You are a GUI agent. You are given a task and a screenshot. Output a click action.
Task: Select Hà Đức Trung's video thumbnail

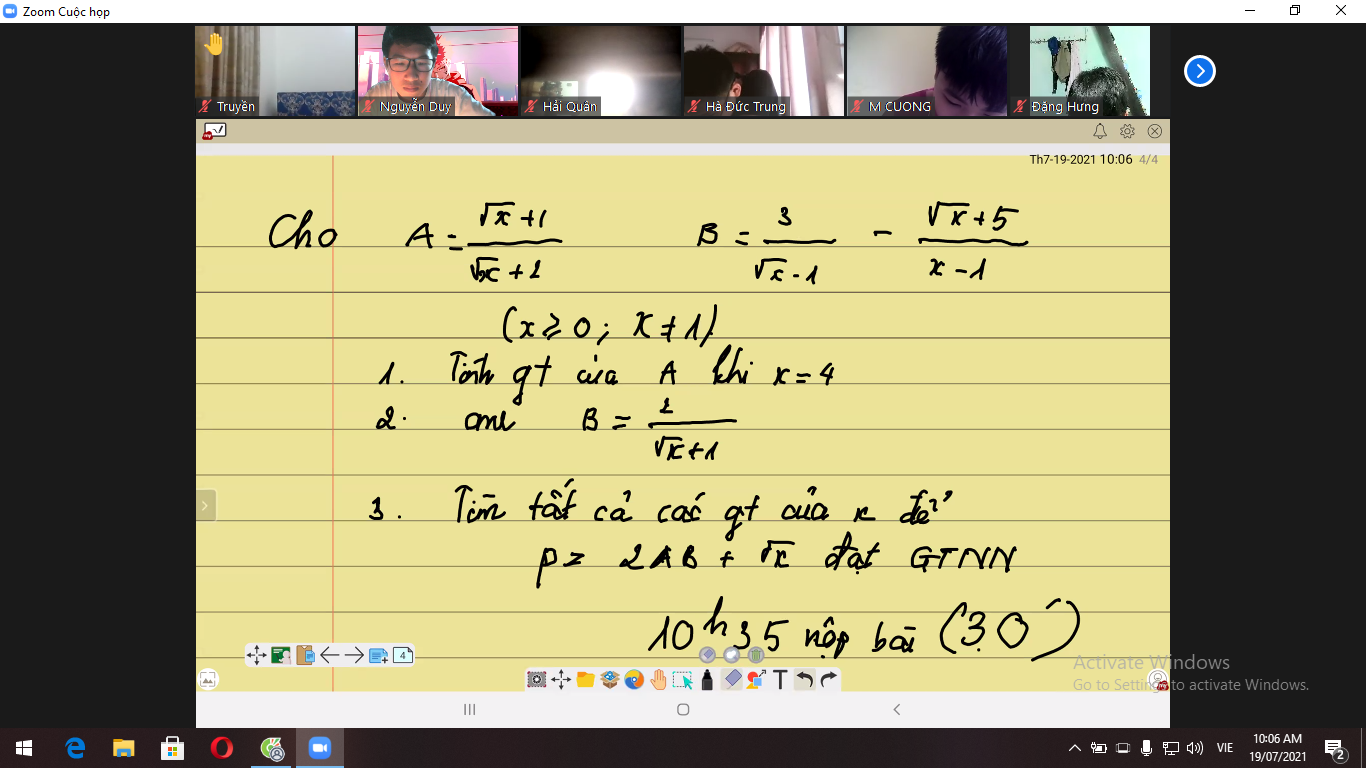click(764, 71)
